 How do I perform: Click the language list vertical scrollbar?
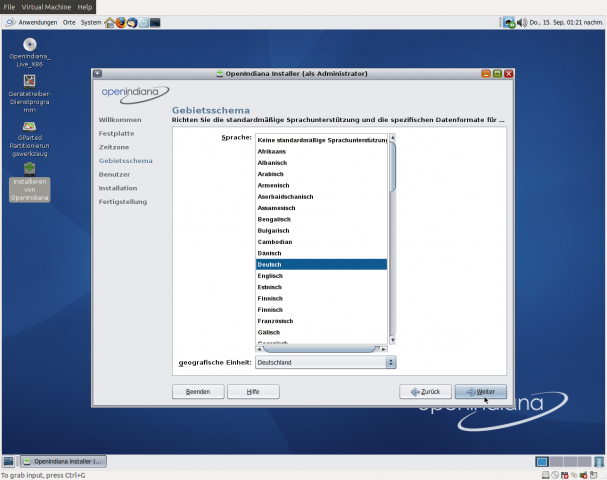click(392, 240)
